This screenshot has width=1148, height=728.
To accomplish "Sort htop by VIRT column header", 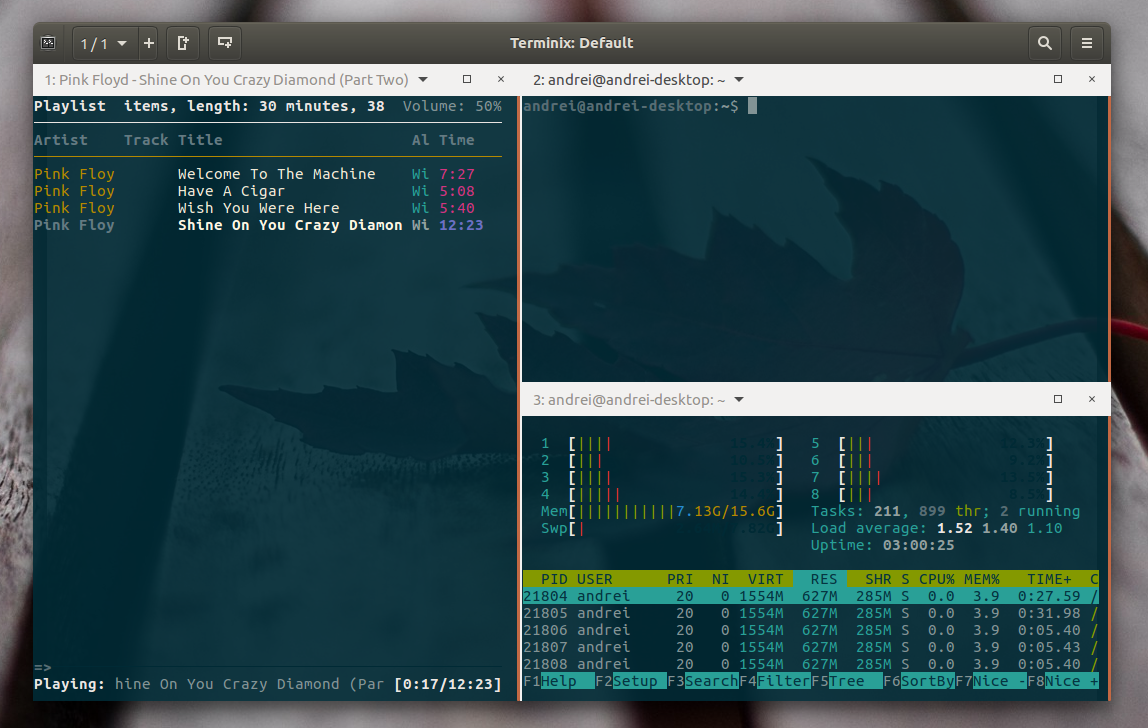I will [x=765, y=579].
